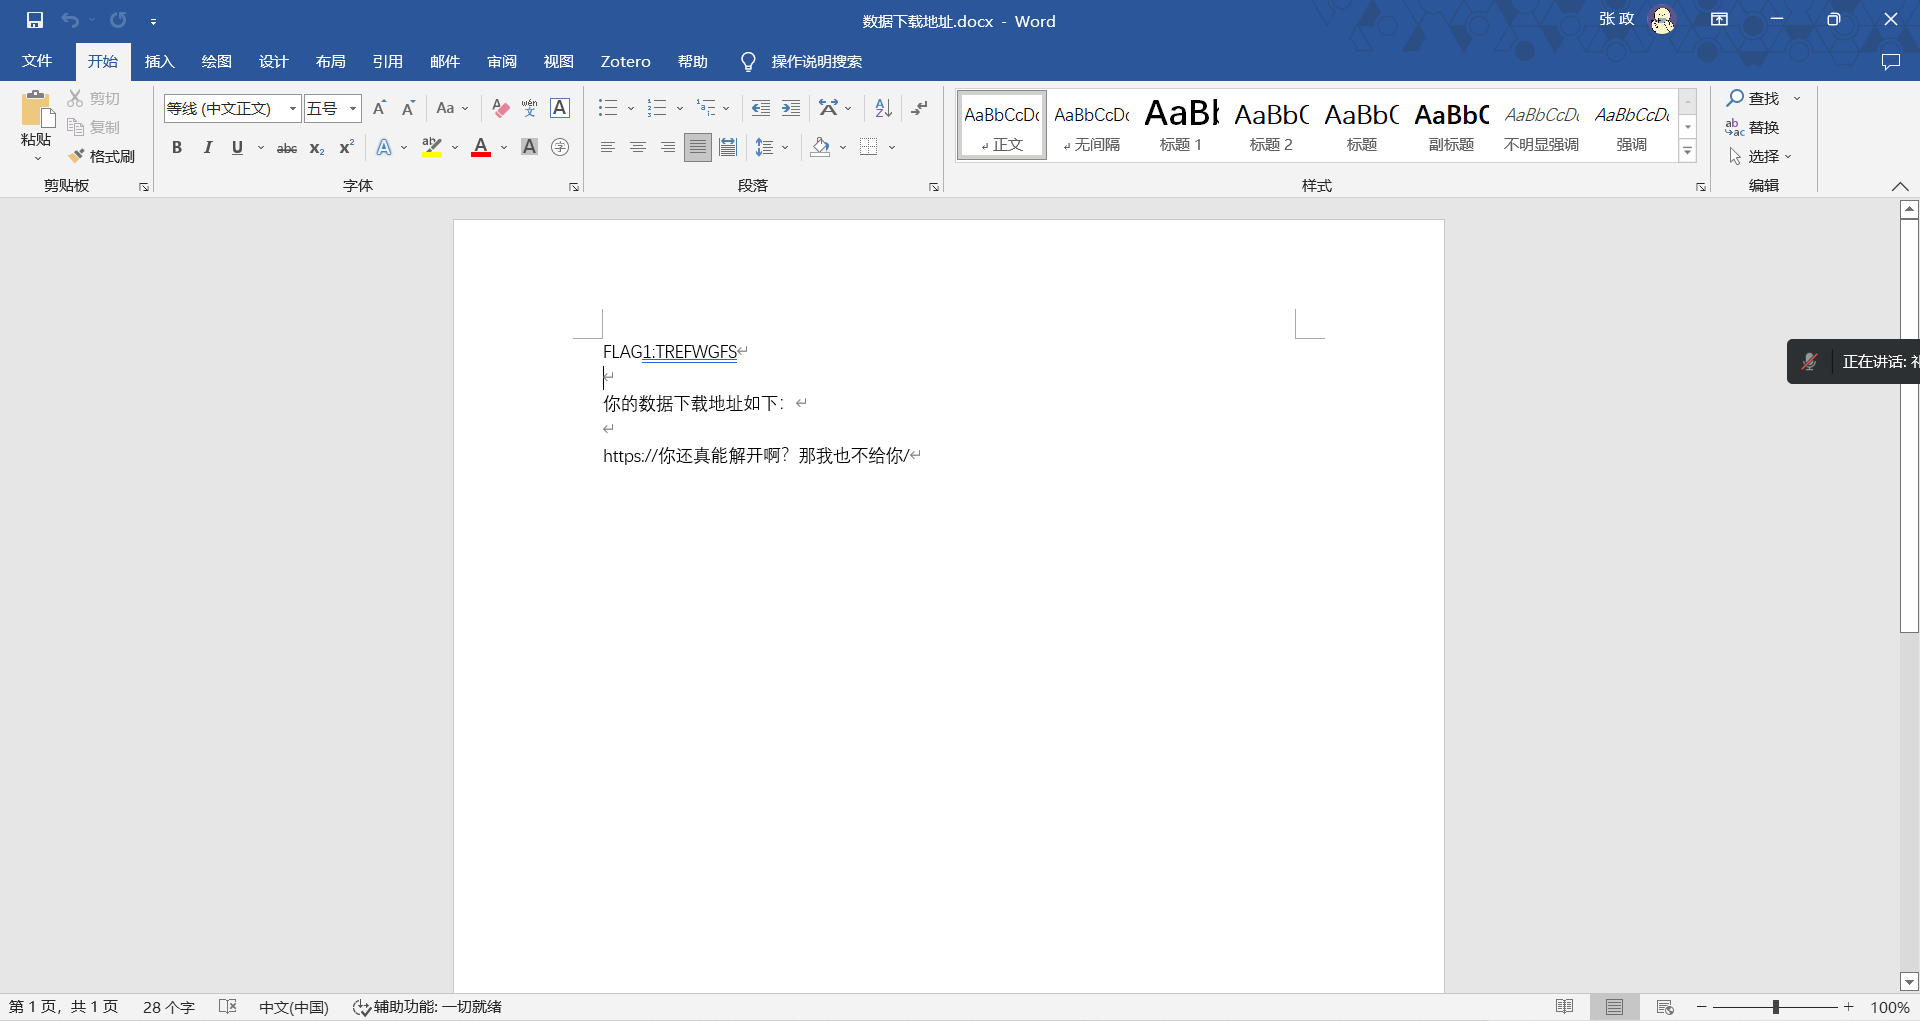Screen dimensions: 1920x1021
Task: Increase font size with the grow icon
Action: [379, 108]
